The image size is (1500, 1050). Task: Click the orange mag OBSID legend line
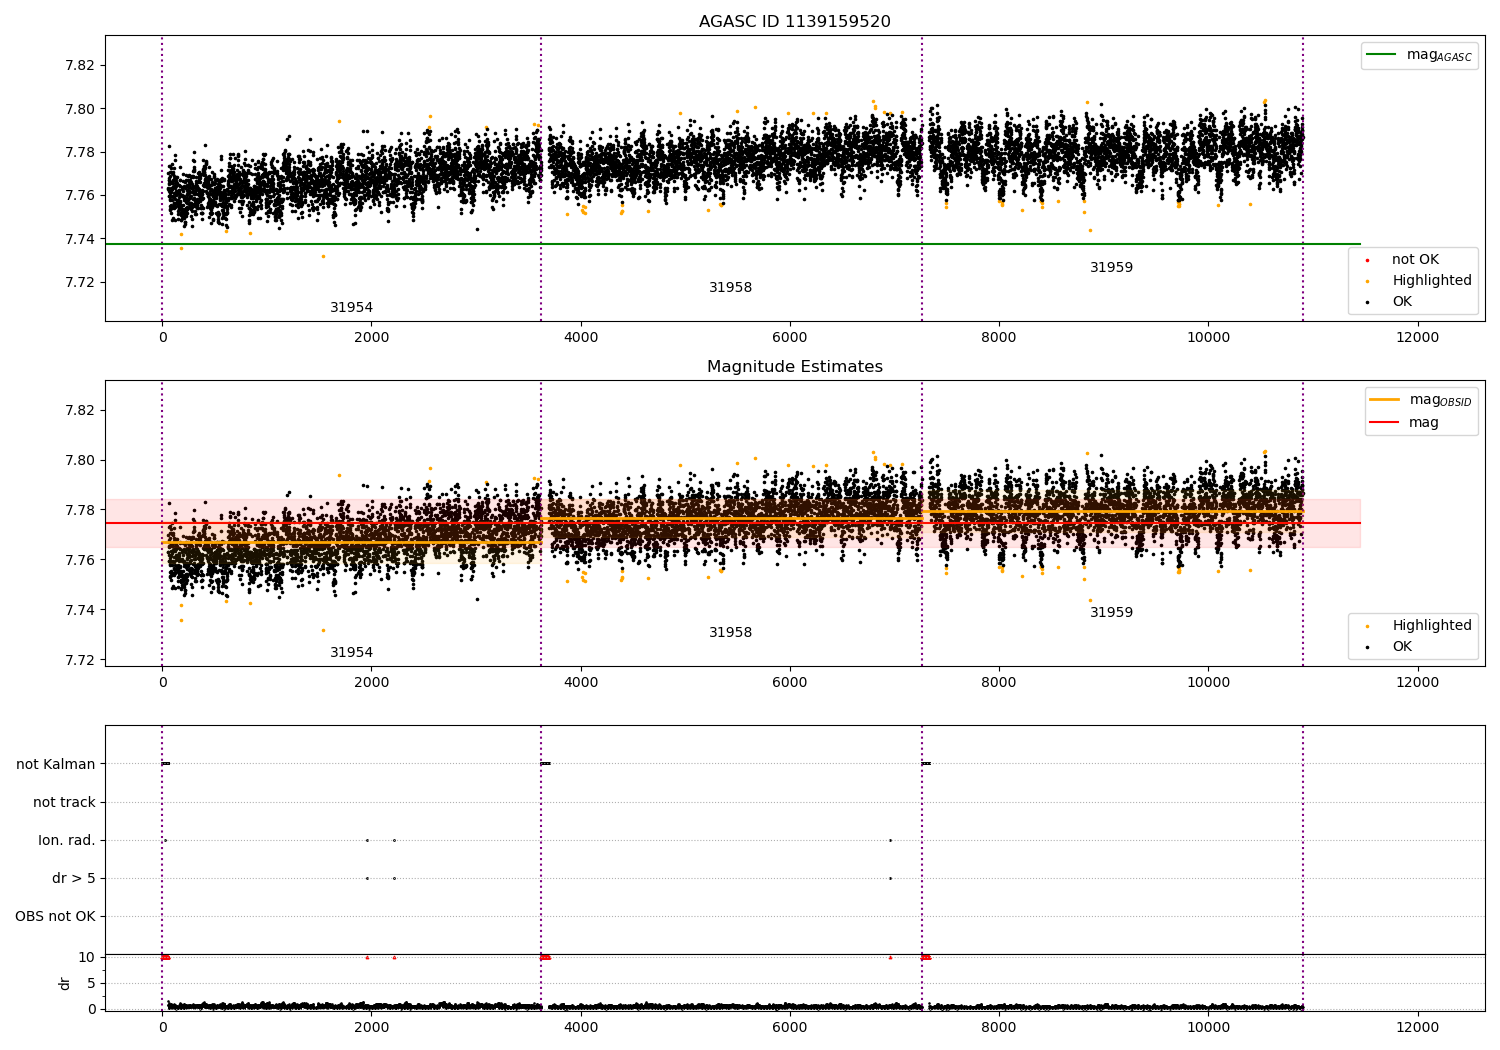coord(1384,400)
